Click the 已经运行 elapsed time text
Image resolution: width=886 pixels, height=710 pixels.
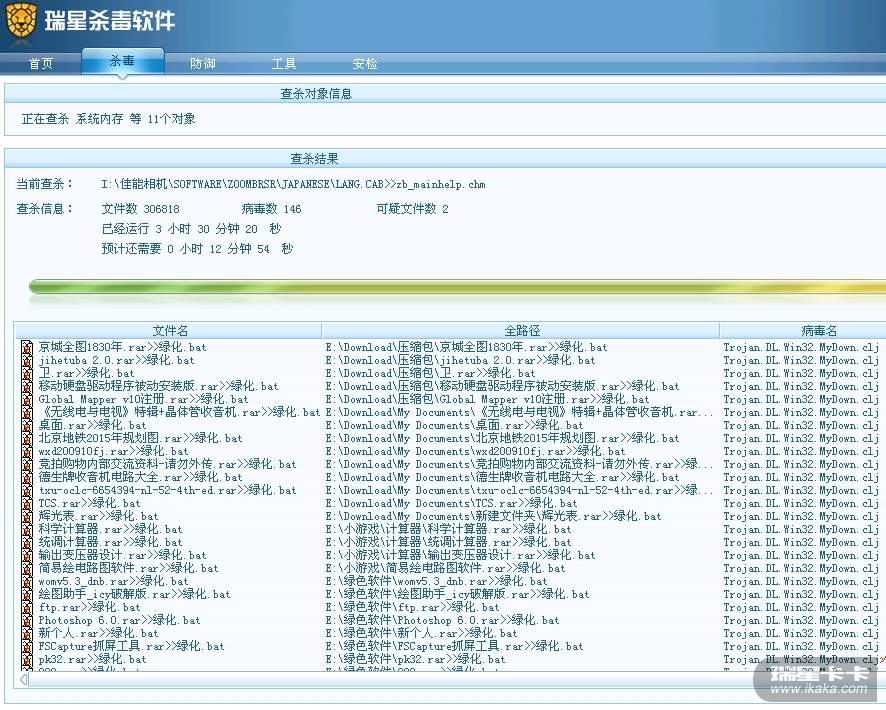(x=191, y=229)
